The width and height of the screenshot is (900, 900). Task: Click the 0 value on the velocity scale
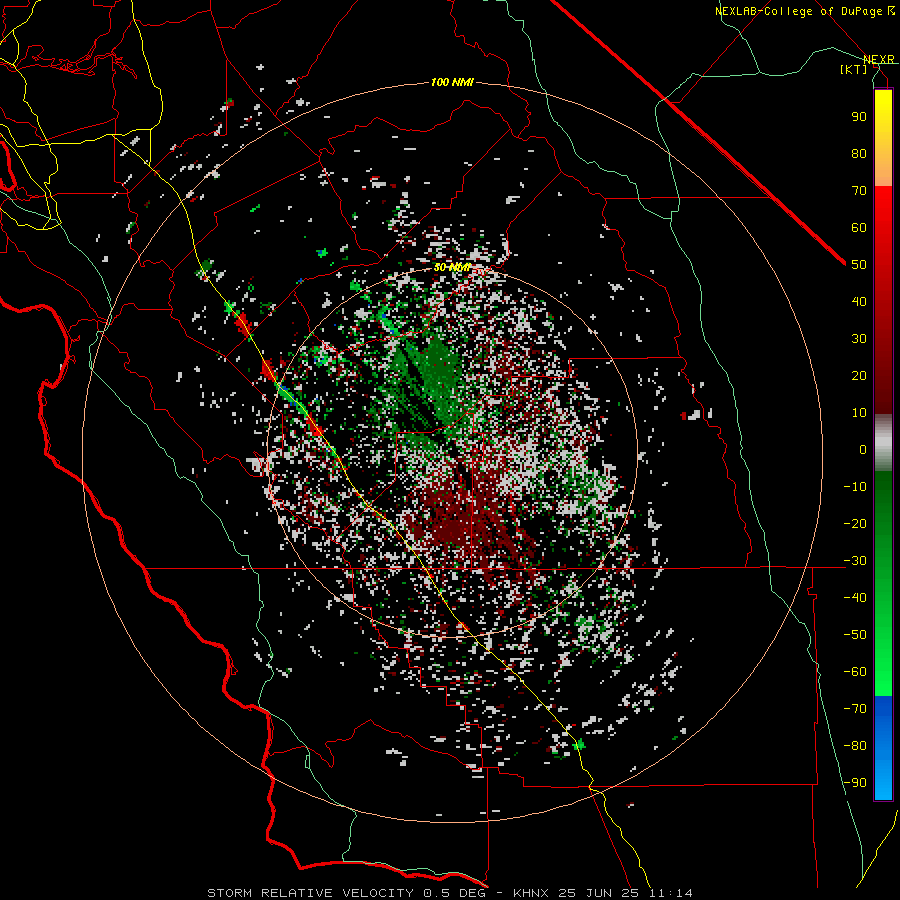coord(863,449)
